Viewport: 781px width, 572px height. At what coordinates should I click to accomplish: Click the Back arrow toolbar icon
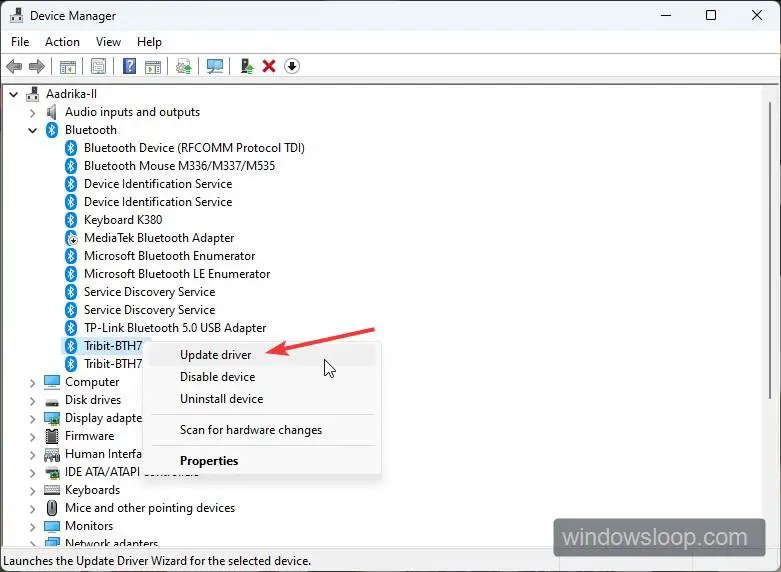(14, 66)
